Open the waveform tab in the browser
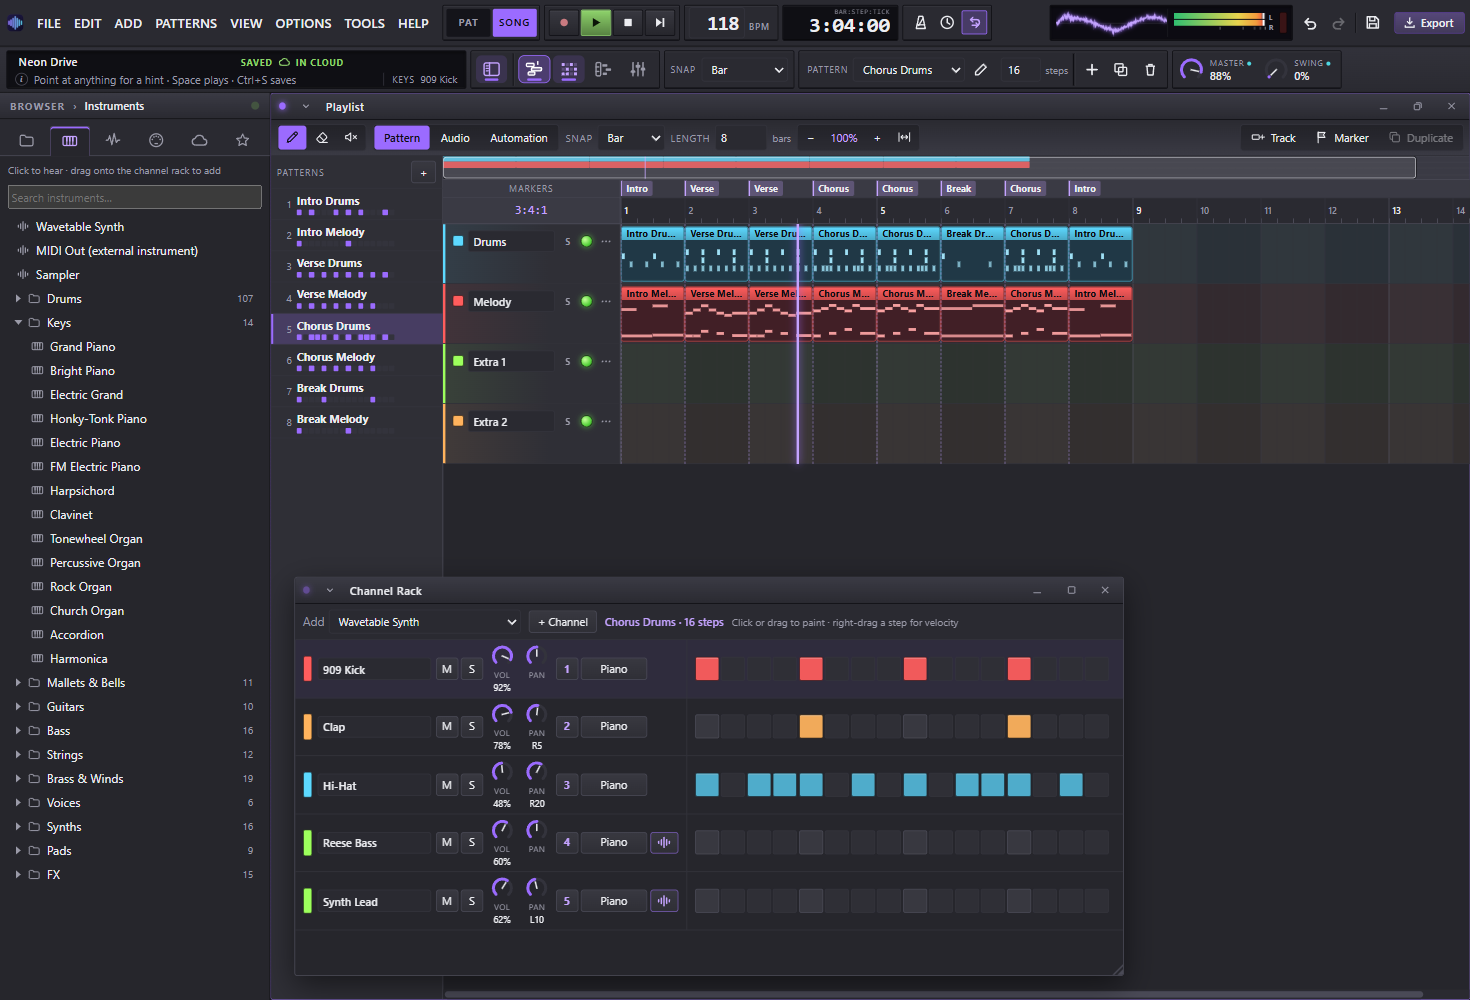The height and width of the screenshot is (1000, 1470). tap(113, 140)
